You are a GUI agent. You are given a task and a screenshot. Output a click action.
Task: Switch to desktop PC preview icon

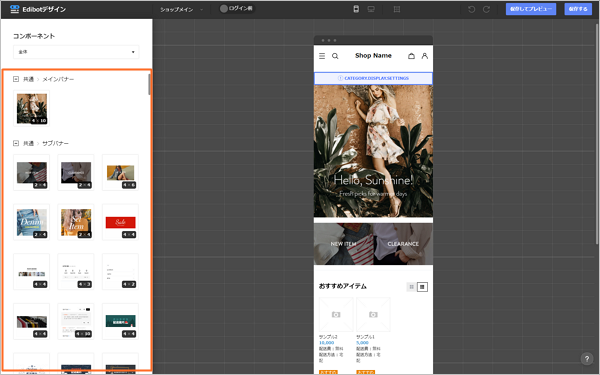click(x=371, y=9)
